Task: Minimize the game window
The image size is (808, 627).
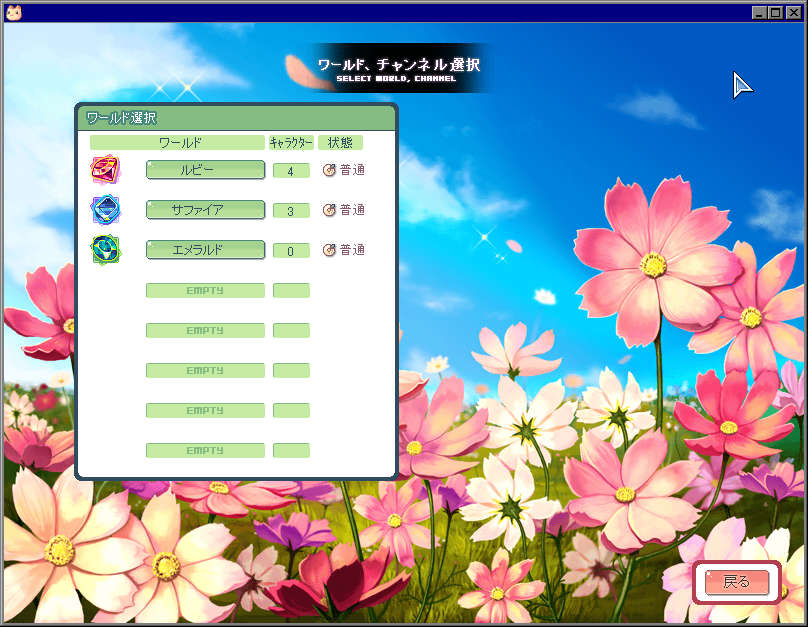Action: click(759, 12)
